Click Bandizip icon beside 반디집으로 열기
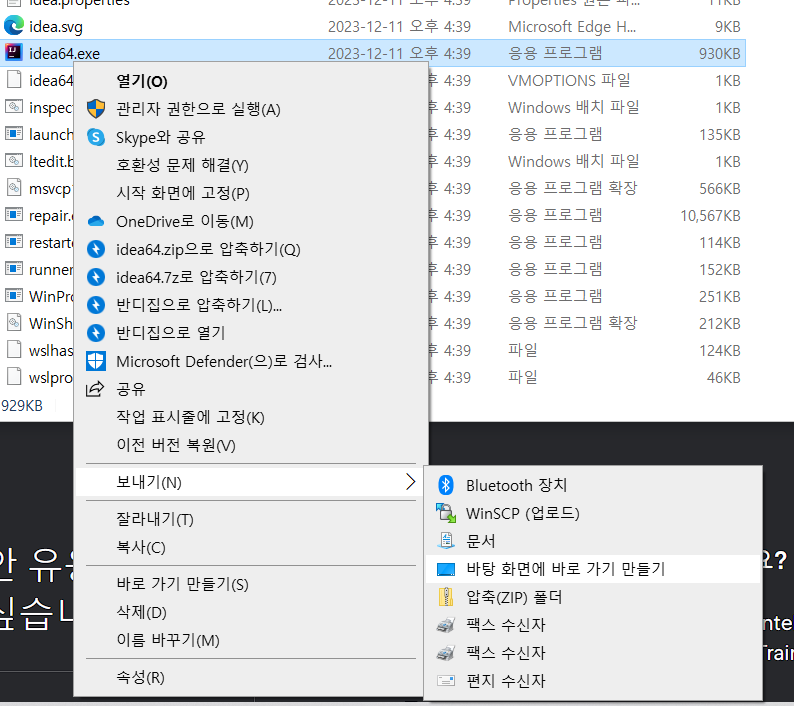 click(x=96, y=333)
